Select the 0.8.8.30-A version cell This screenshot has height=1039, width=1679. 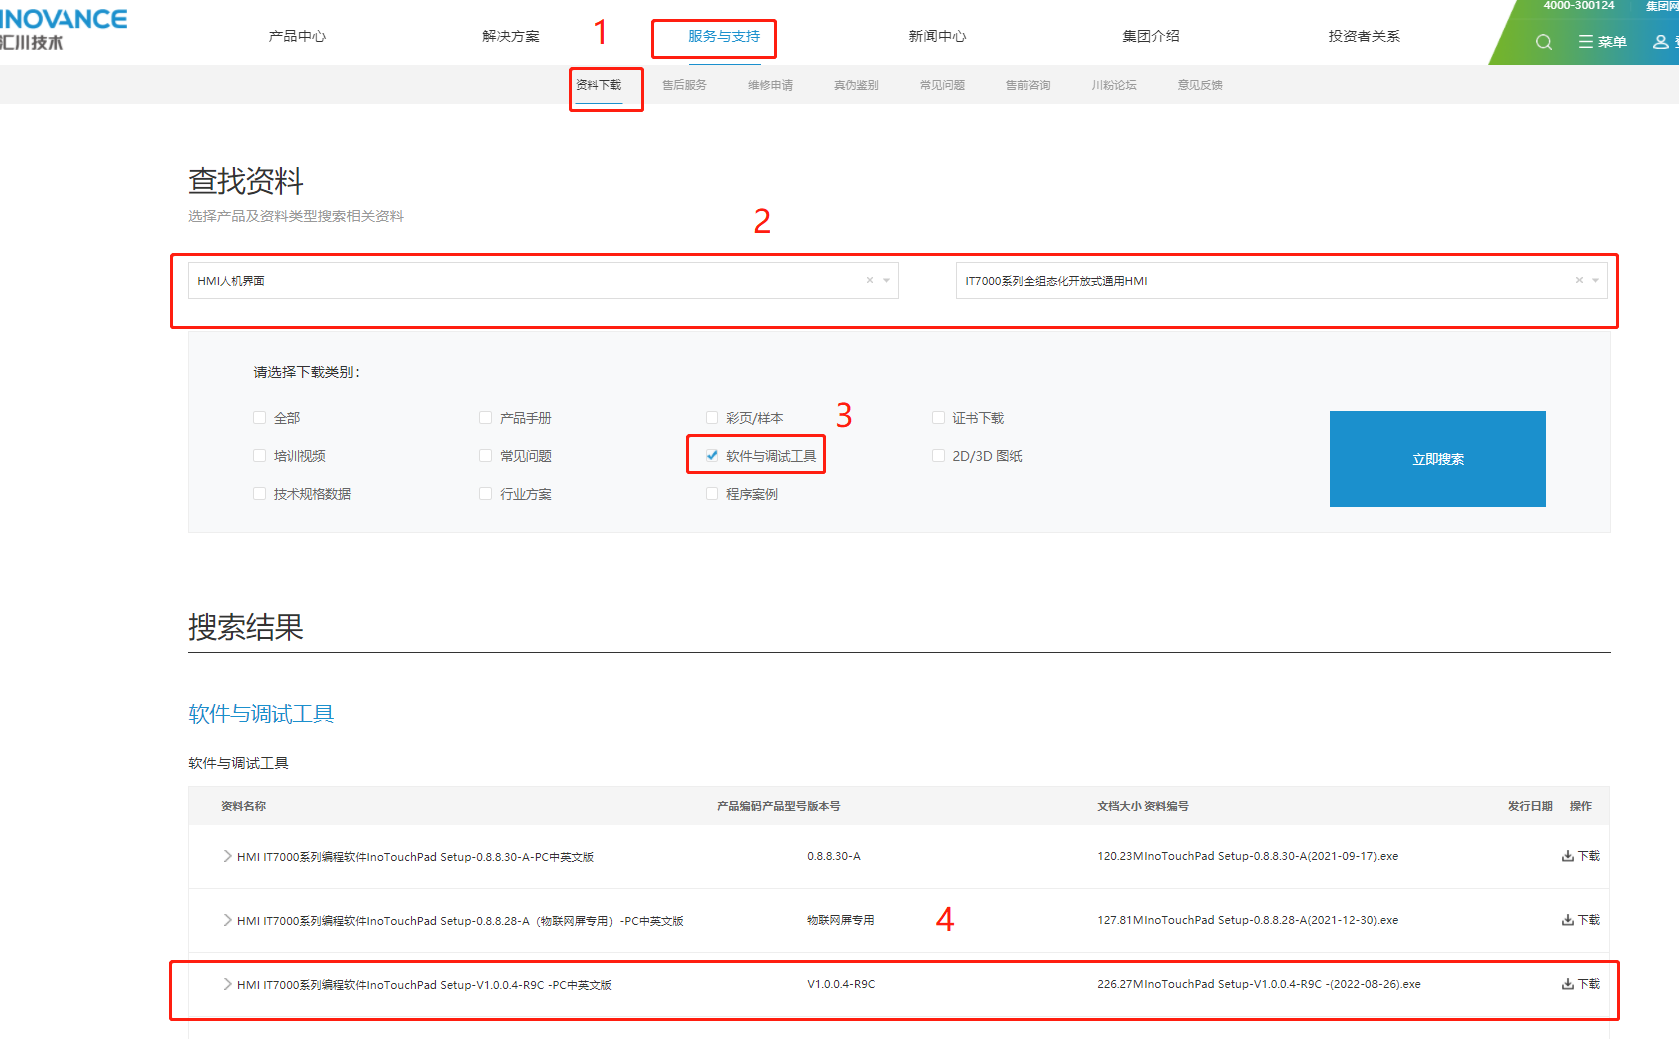pos(834,856)
